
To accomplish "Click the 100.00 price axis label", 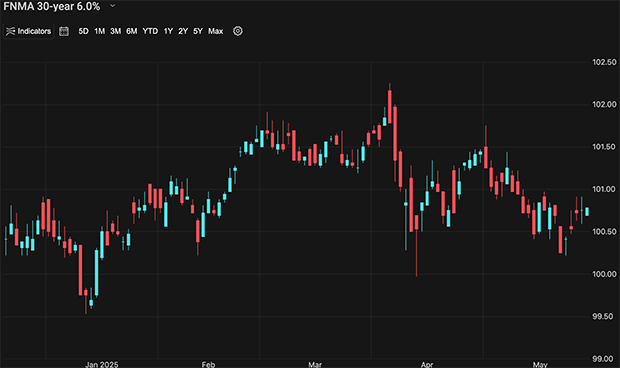I will 604,274.
